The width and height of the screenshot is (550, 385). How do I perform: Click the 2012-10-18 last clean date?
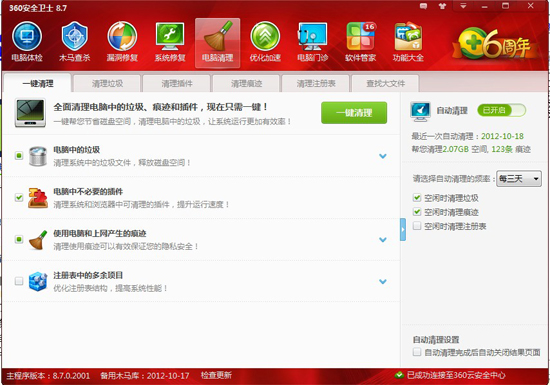(502, 136)
